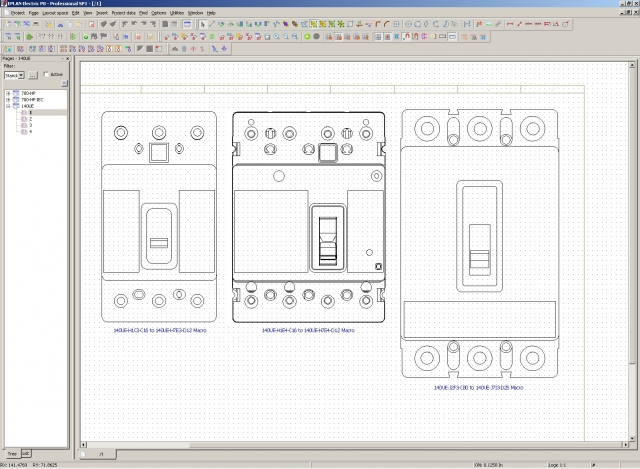Click the dark triangle icon in third toolbar
The height and width of the screenshot is (469, 640).
[x=140, y=49]
